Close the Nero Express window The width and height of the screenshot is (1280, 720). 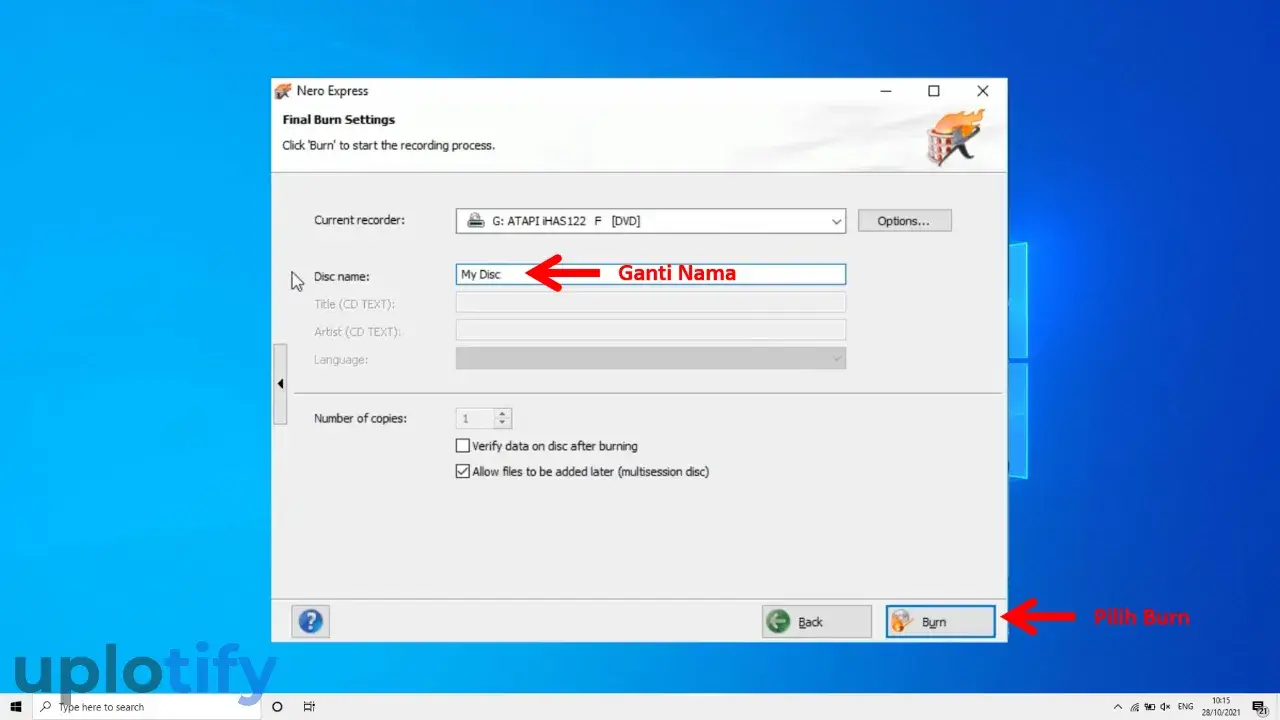point(982,91)
